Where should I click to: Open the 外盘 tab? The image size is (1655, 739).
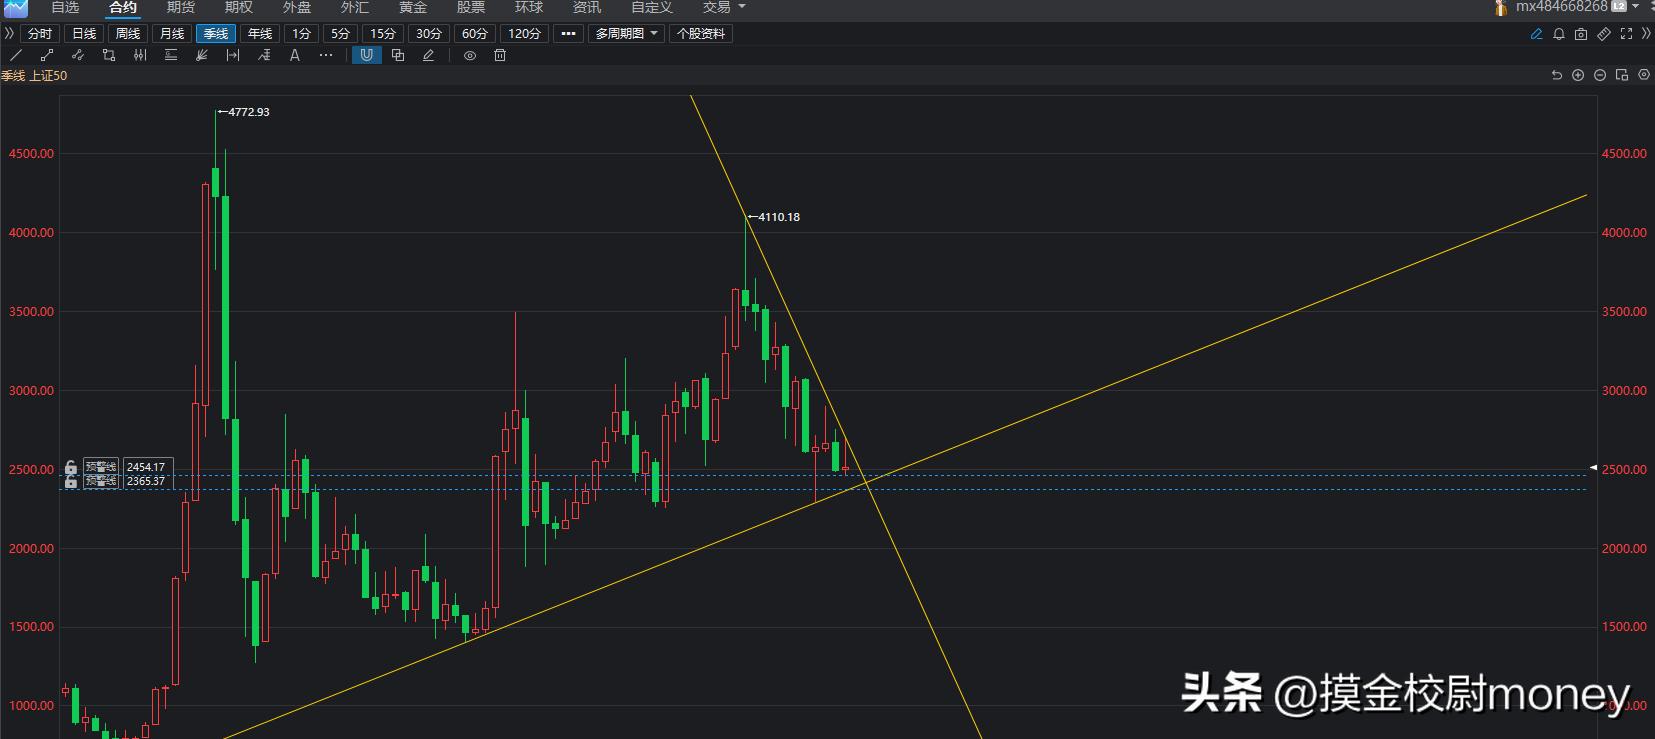pos(297,7)
